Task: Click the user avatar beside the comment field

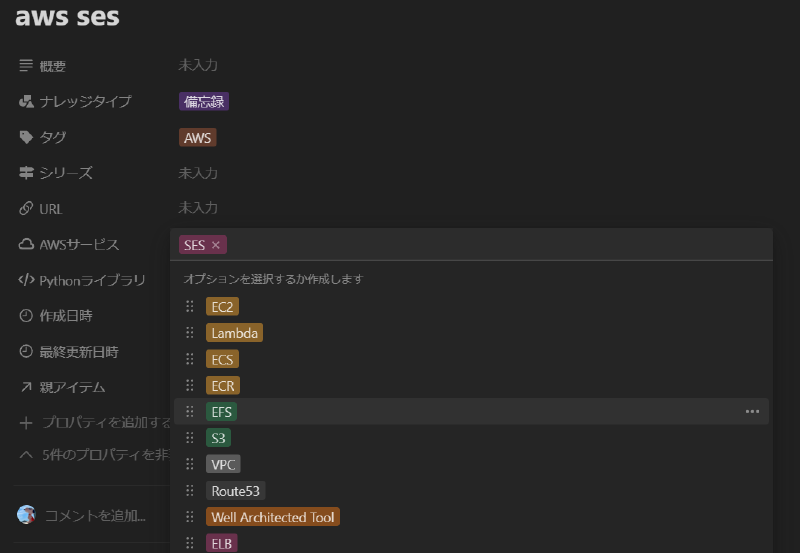Action: (26, 515)
